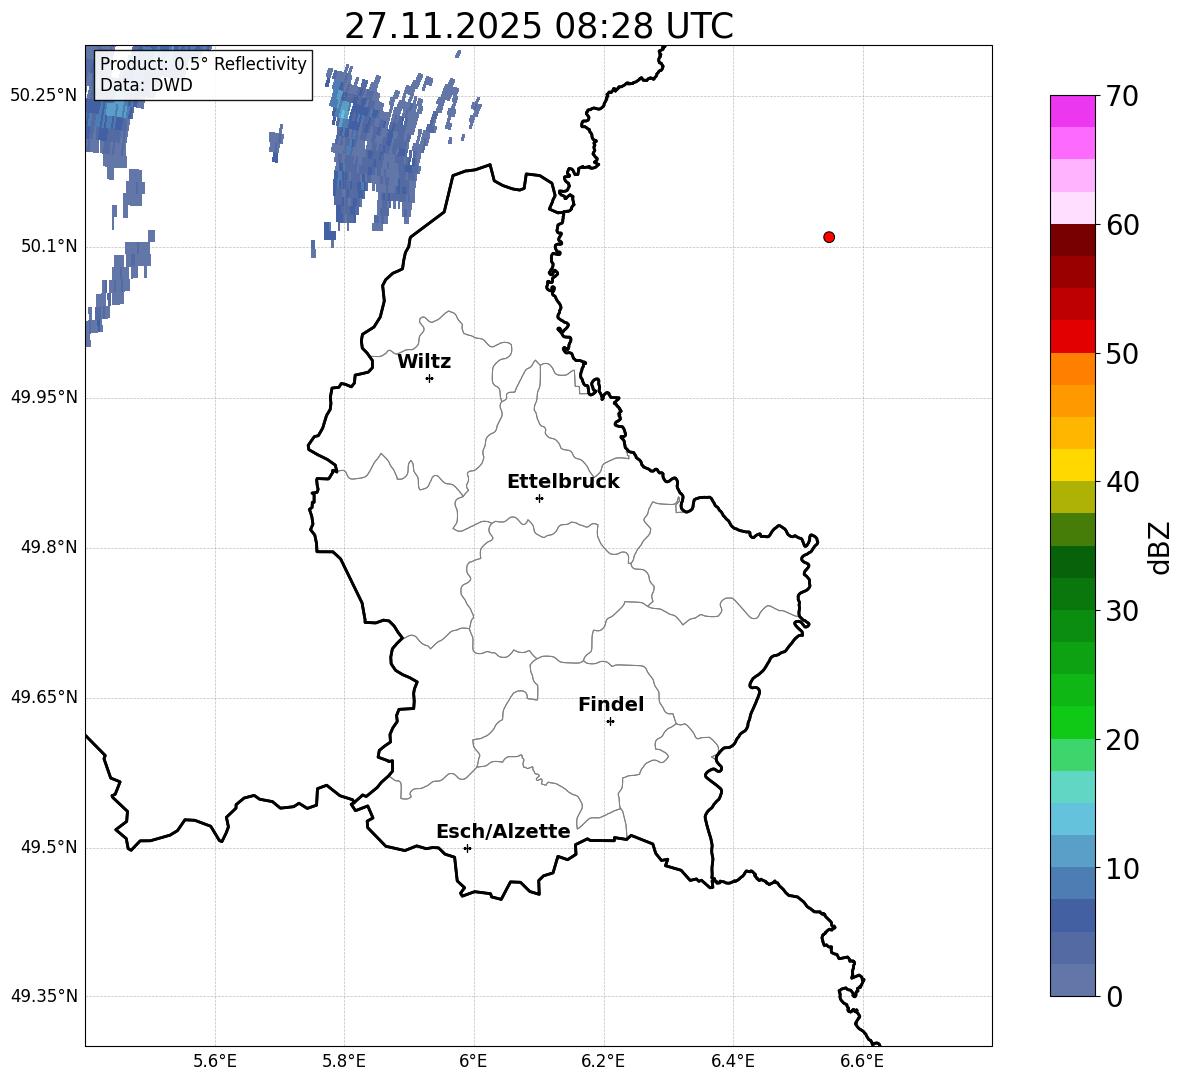Click the orange swatch just below 50
Screen dimensions: 1184x1081
pyautogui.click(x=1073, y=369)
